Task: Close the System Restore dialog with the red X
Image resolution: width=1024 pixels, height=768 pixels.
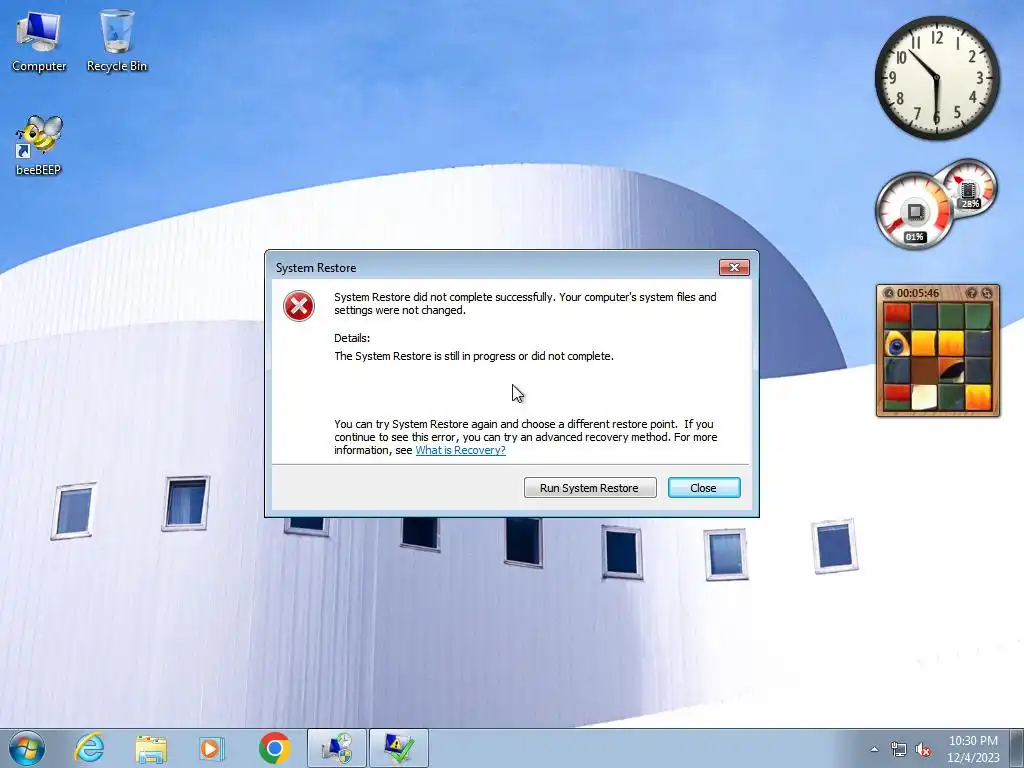Action: click(734, 267)
